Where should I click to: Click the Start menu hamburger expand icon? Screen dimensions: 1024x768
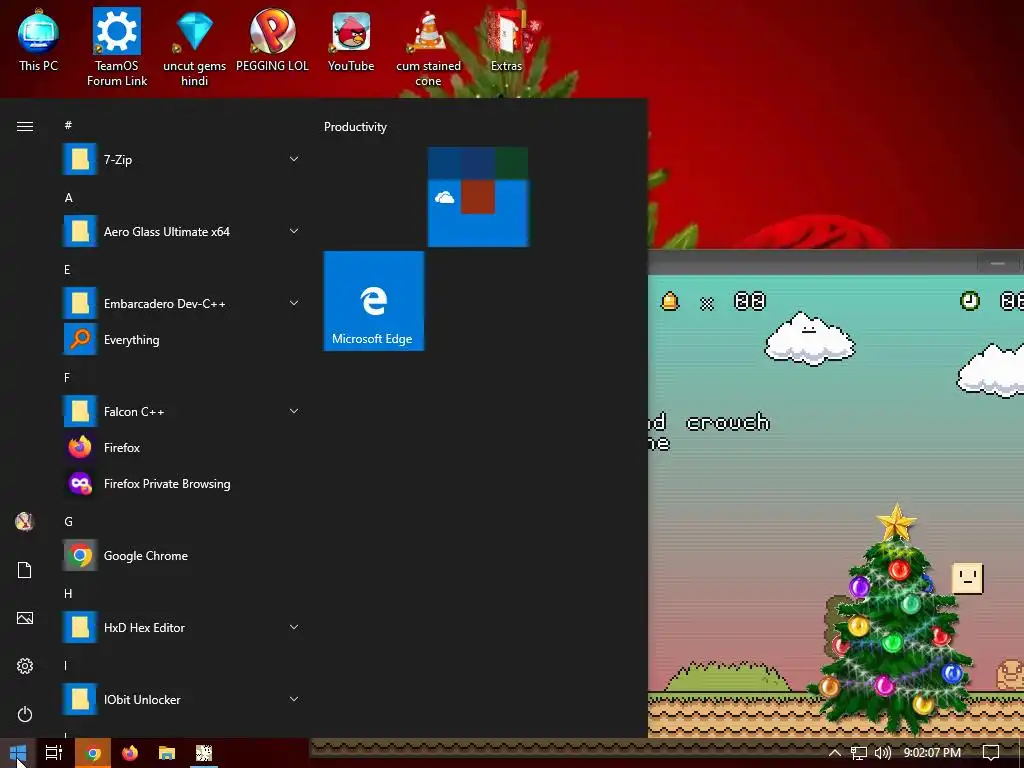click(25, 127)
